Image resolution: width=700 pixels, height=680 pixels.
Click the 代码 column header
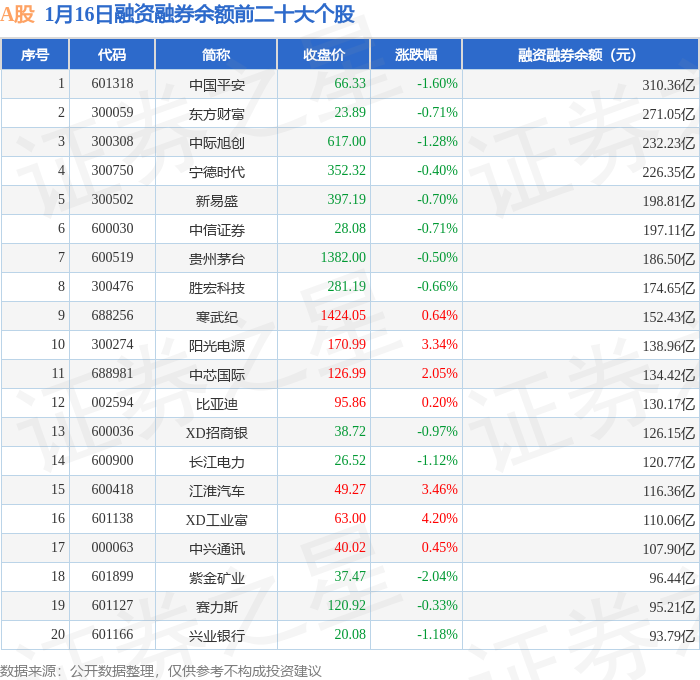[x=112, y=54]
